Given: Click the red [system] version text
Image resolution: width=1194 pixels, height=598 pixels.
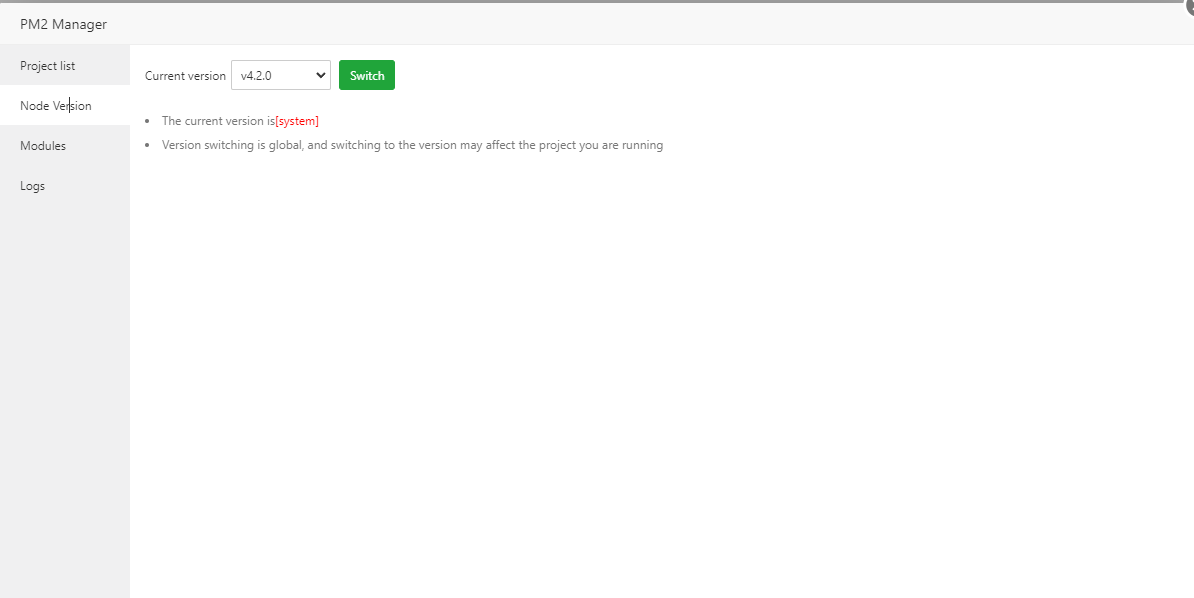Looking at the screenshot, I should [297, 121].
